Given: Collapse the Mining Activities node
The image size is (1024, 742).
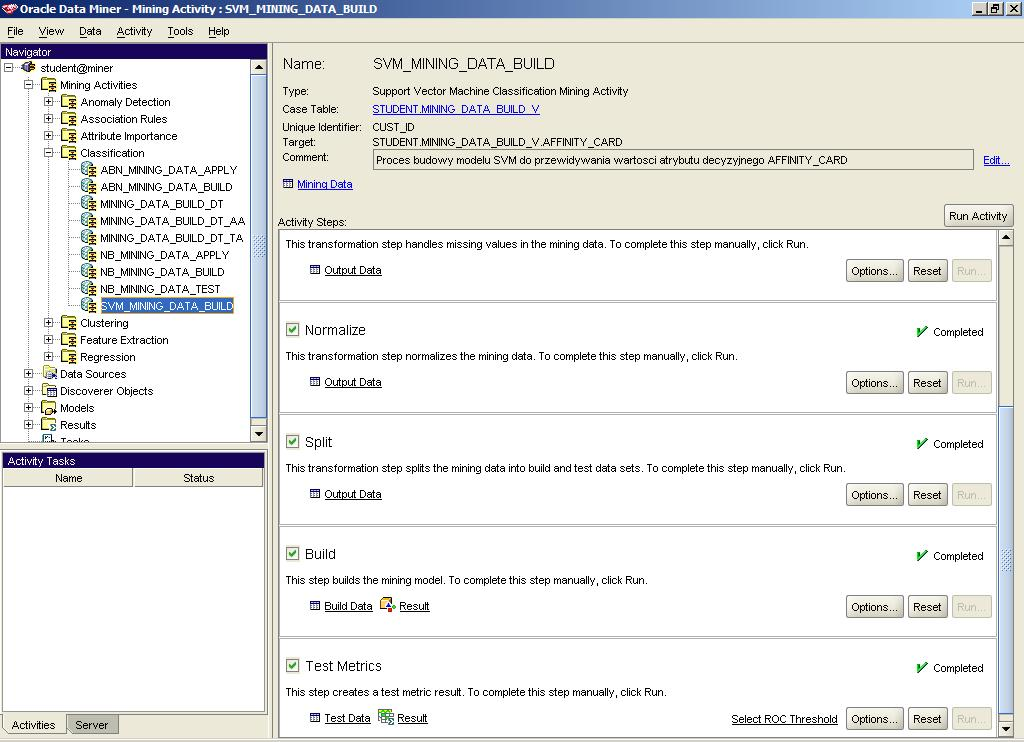Looking at the screenshot, I should click(x=29, y=84).
